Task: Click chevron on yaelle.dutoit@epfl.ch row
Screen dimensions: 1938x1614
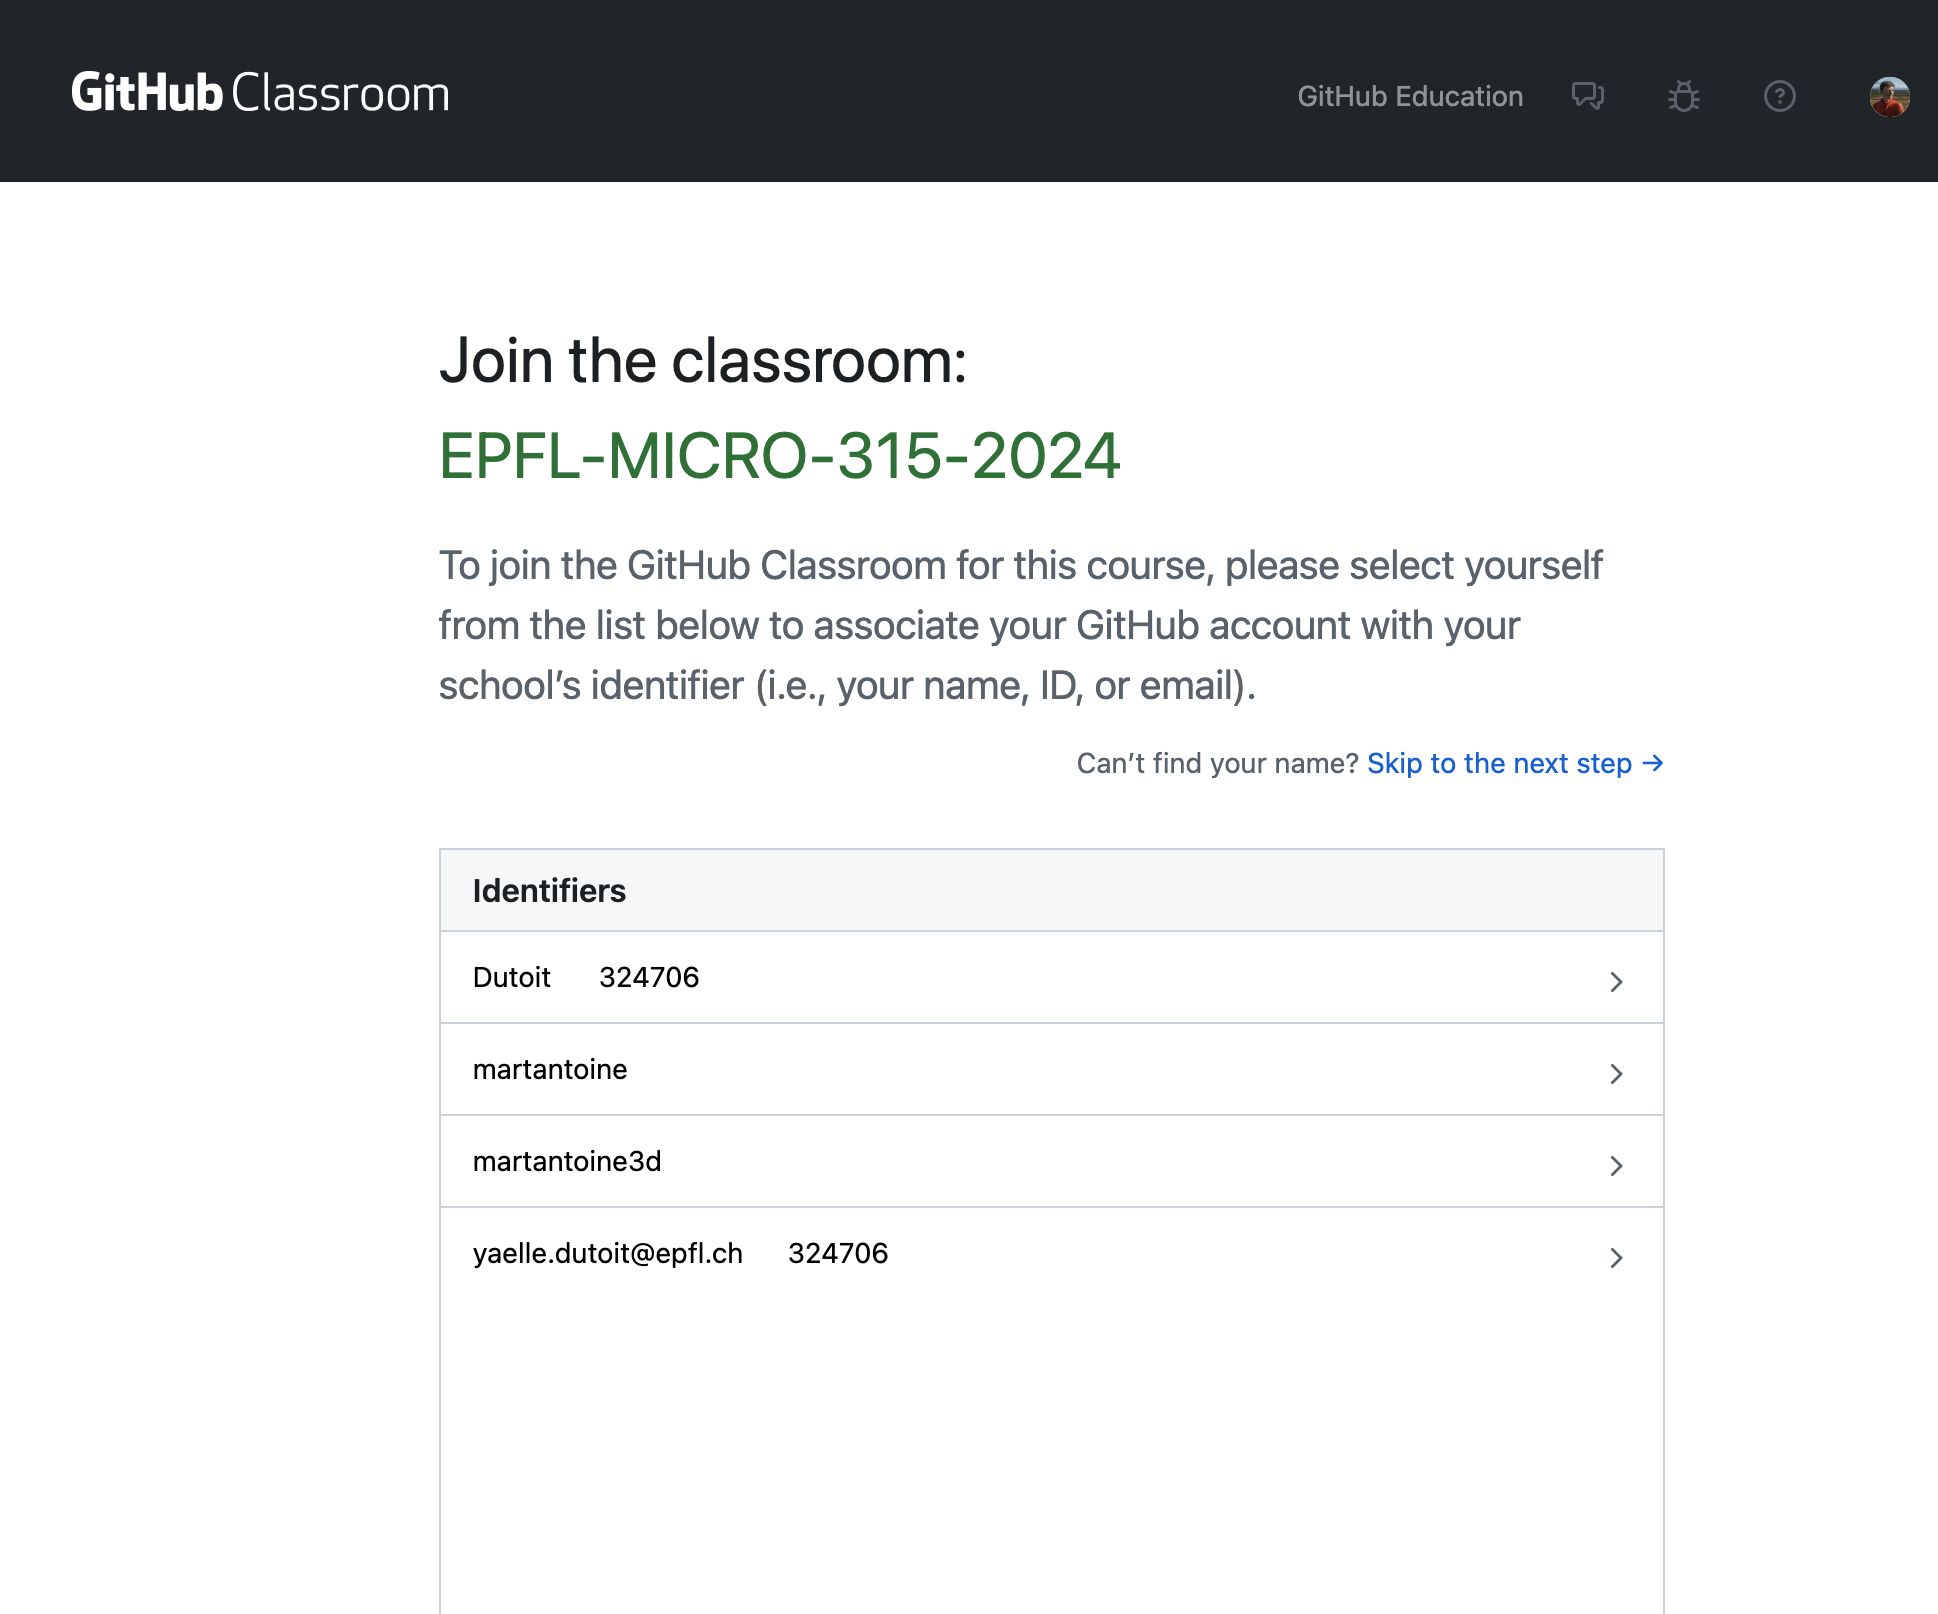Action: [x=1616, y=1257]
